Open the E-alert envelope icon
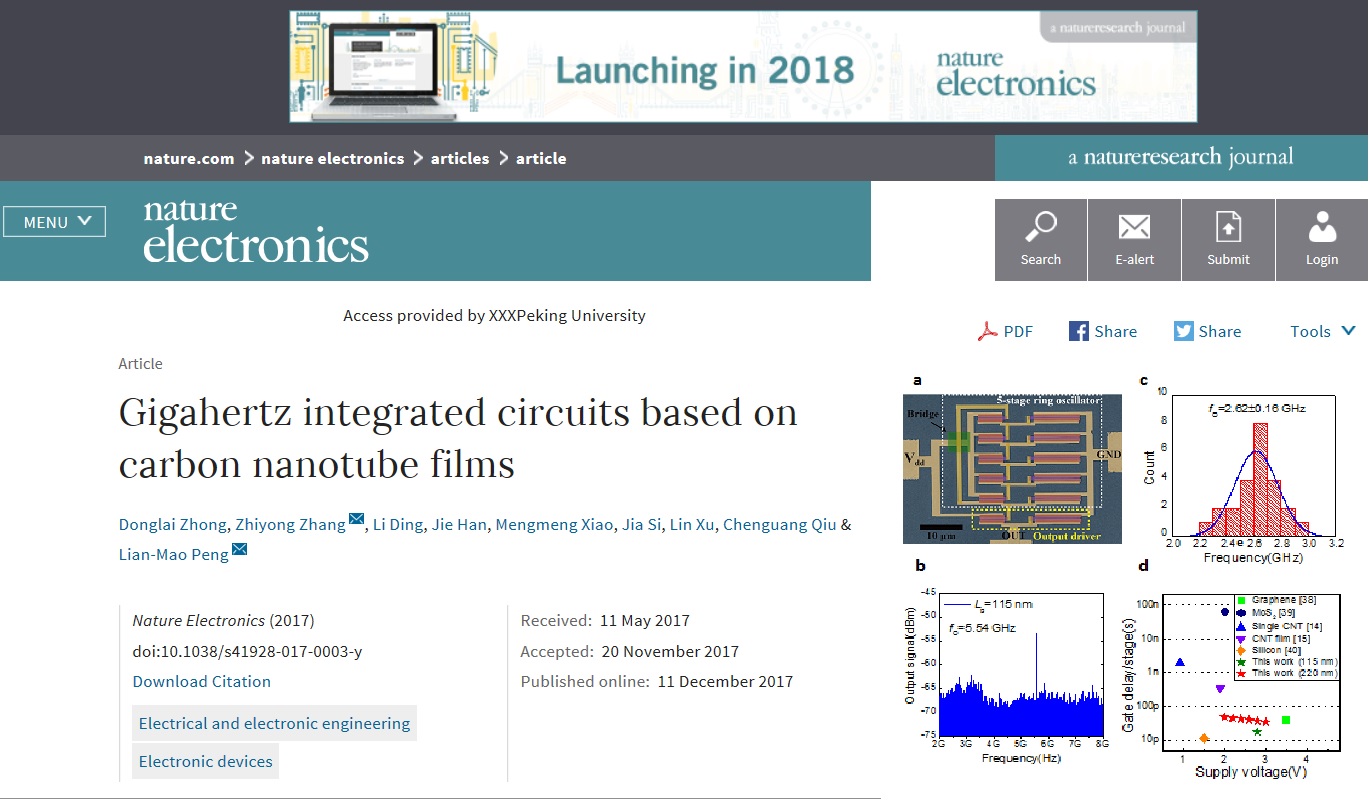The width and height of the screenshot is (1370, 800). [1134, 228]
